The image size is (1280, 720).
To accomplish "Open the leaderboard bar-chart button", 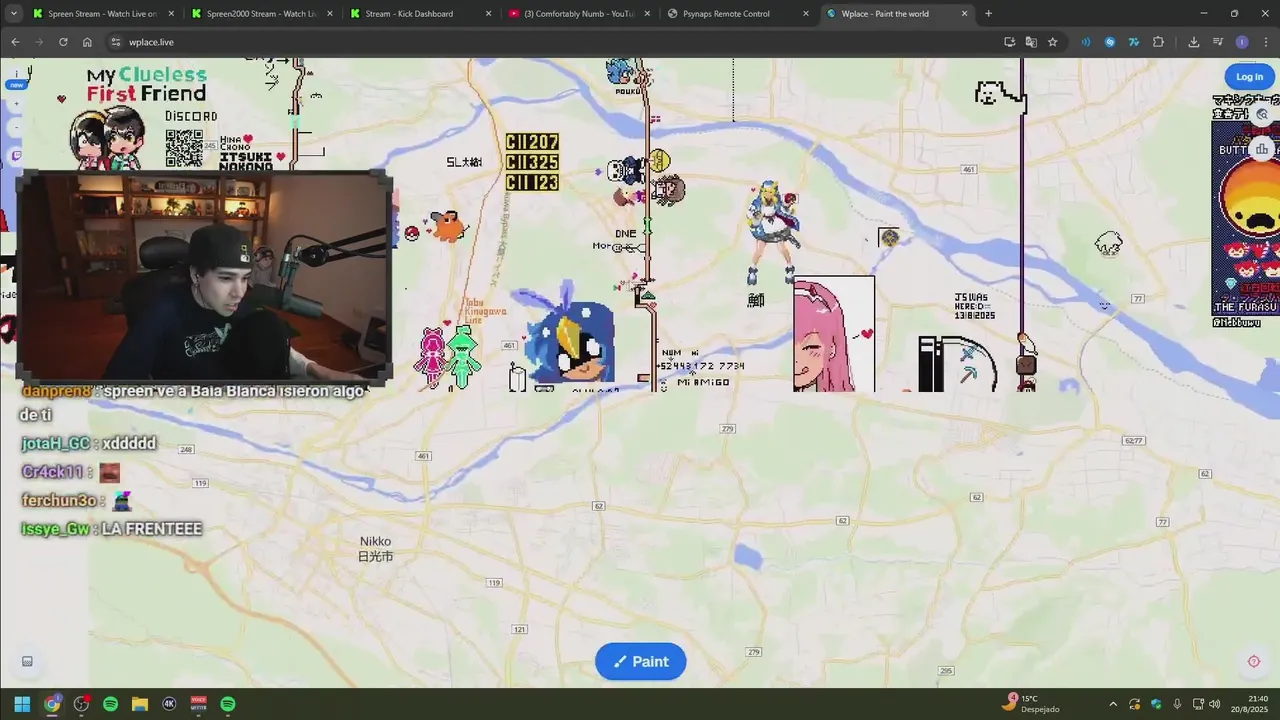I will point(1262,149).
